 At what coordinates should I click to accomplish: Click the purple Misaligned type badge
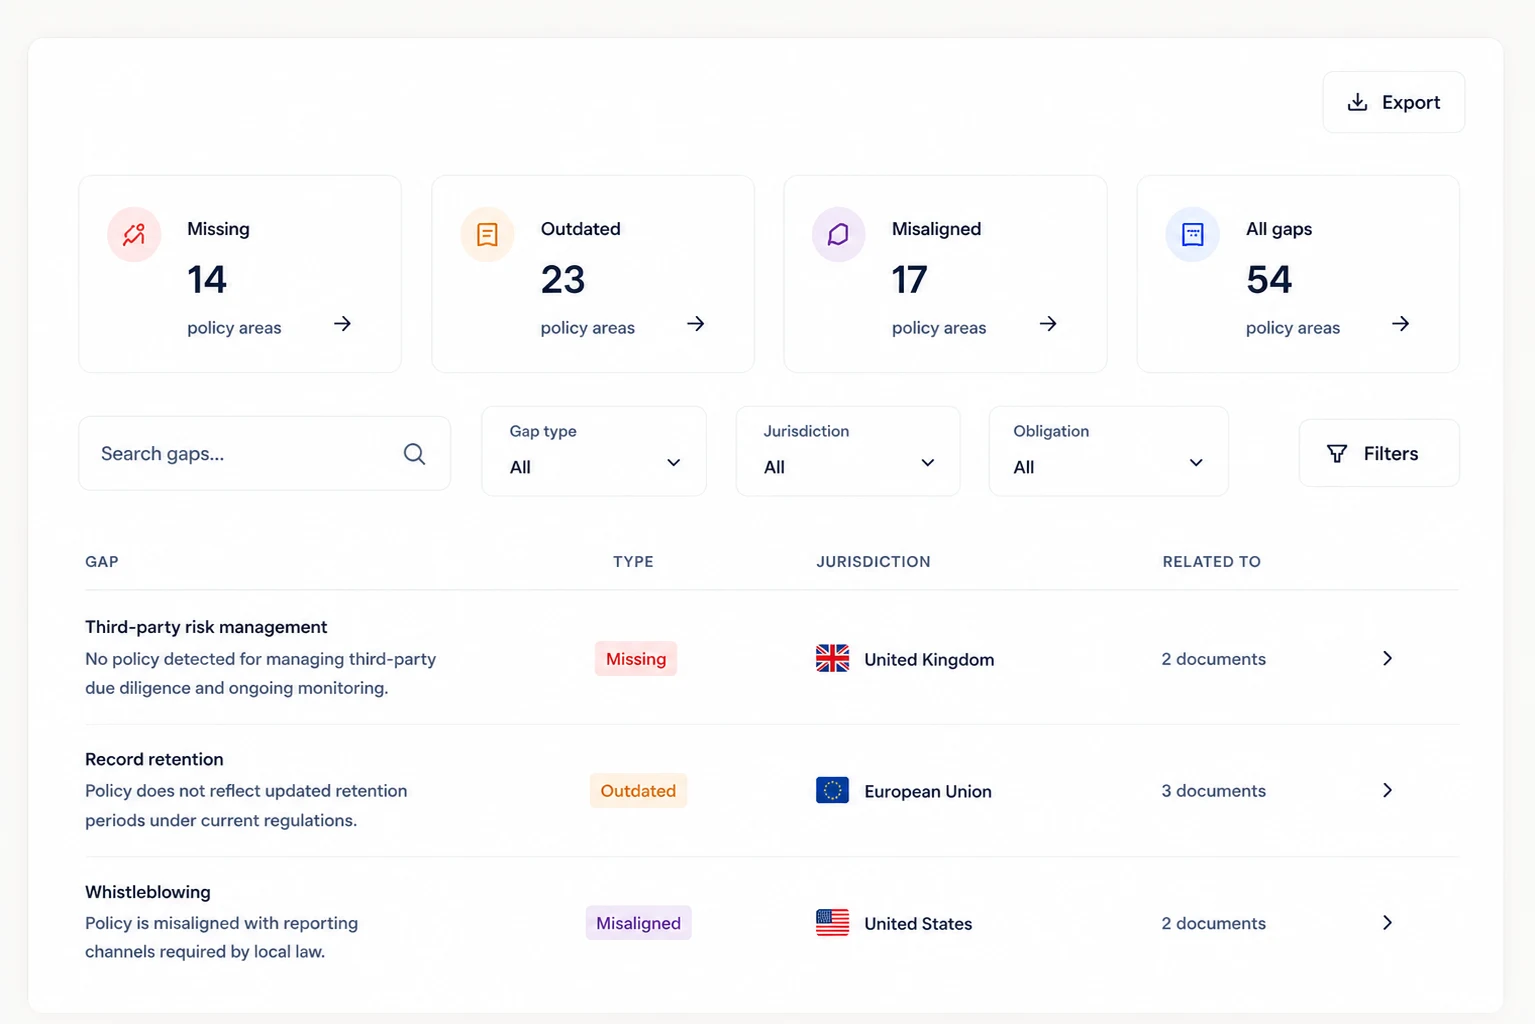pyautogui.click(x=638, y=923)
